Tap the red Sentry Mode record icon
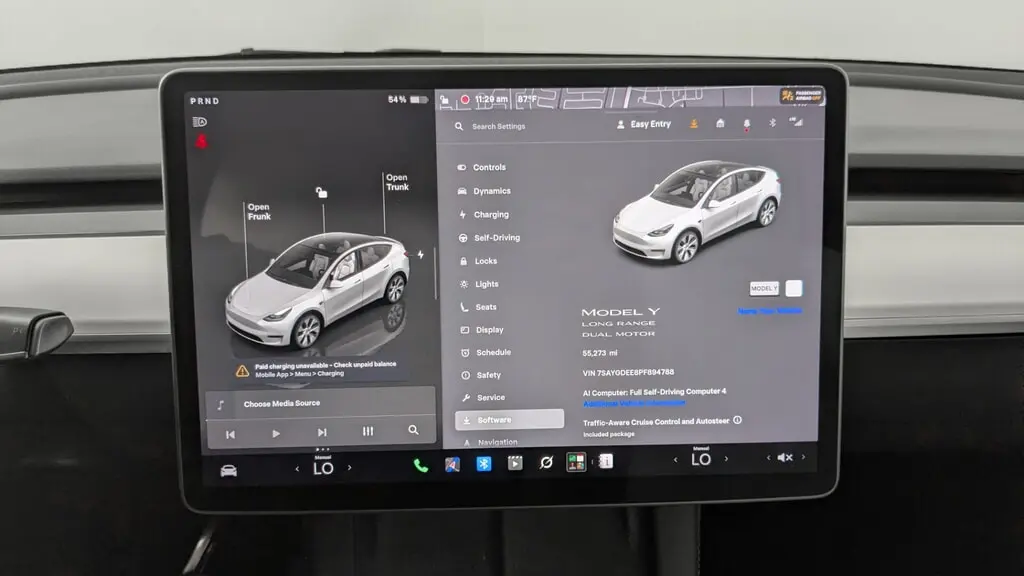The image size is (1024, 576). click(465, 100)
